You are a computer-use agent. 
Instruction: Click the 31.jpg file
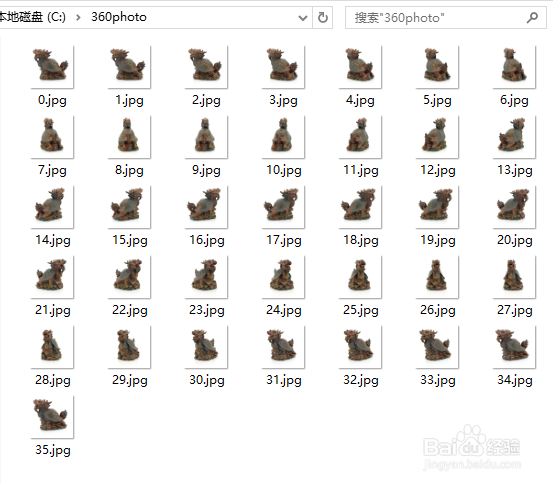pyautogui.click(x=283, y=347)
